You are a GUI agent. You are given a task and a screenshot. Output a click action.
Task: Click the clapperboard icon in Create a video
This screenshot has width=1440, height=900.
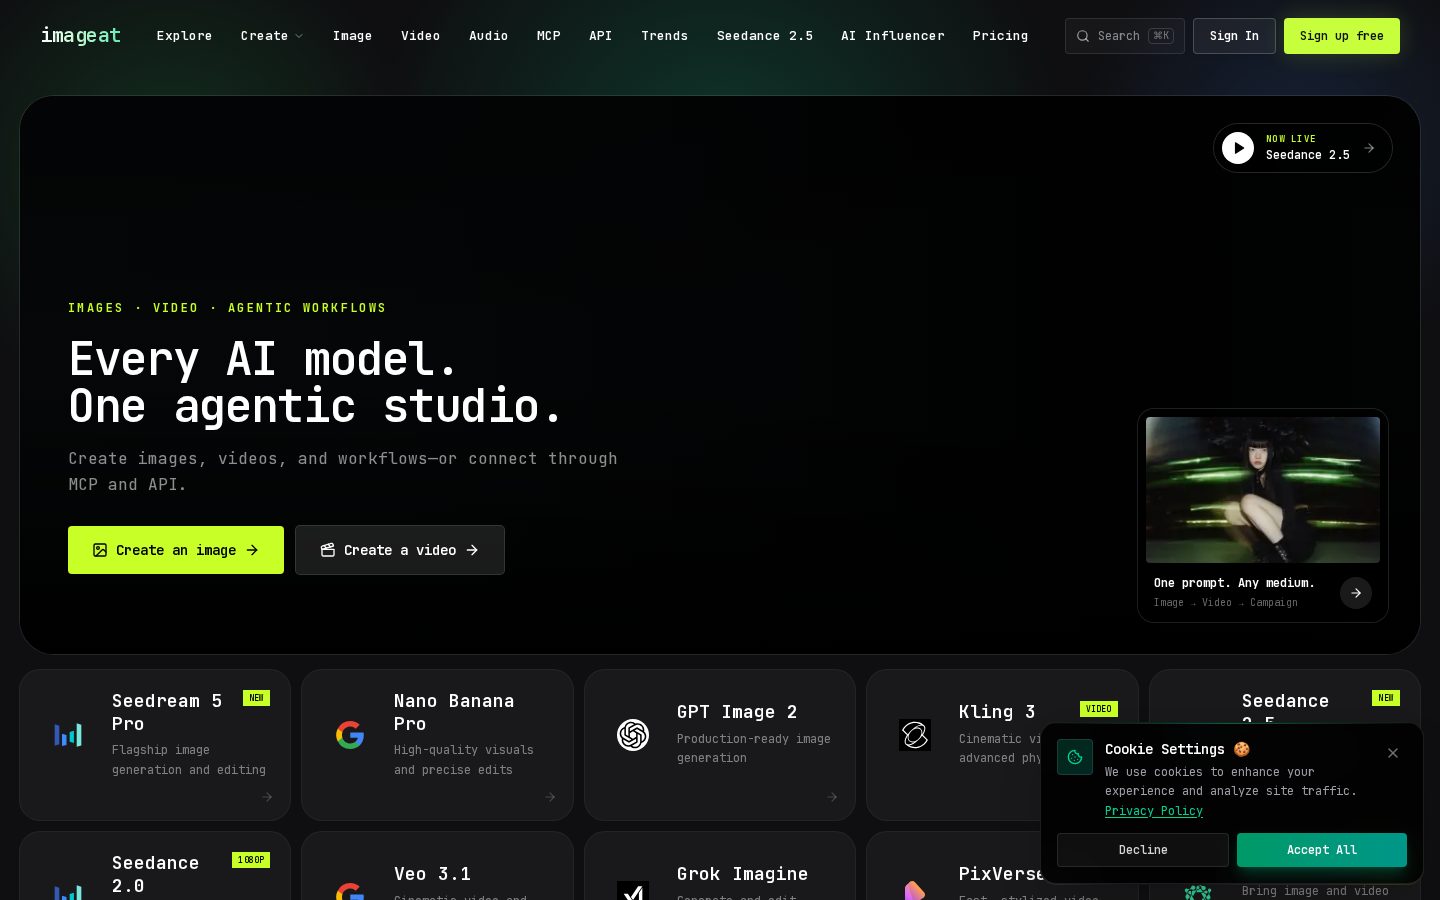coord(328,550)
